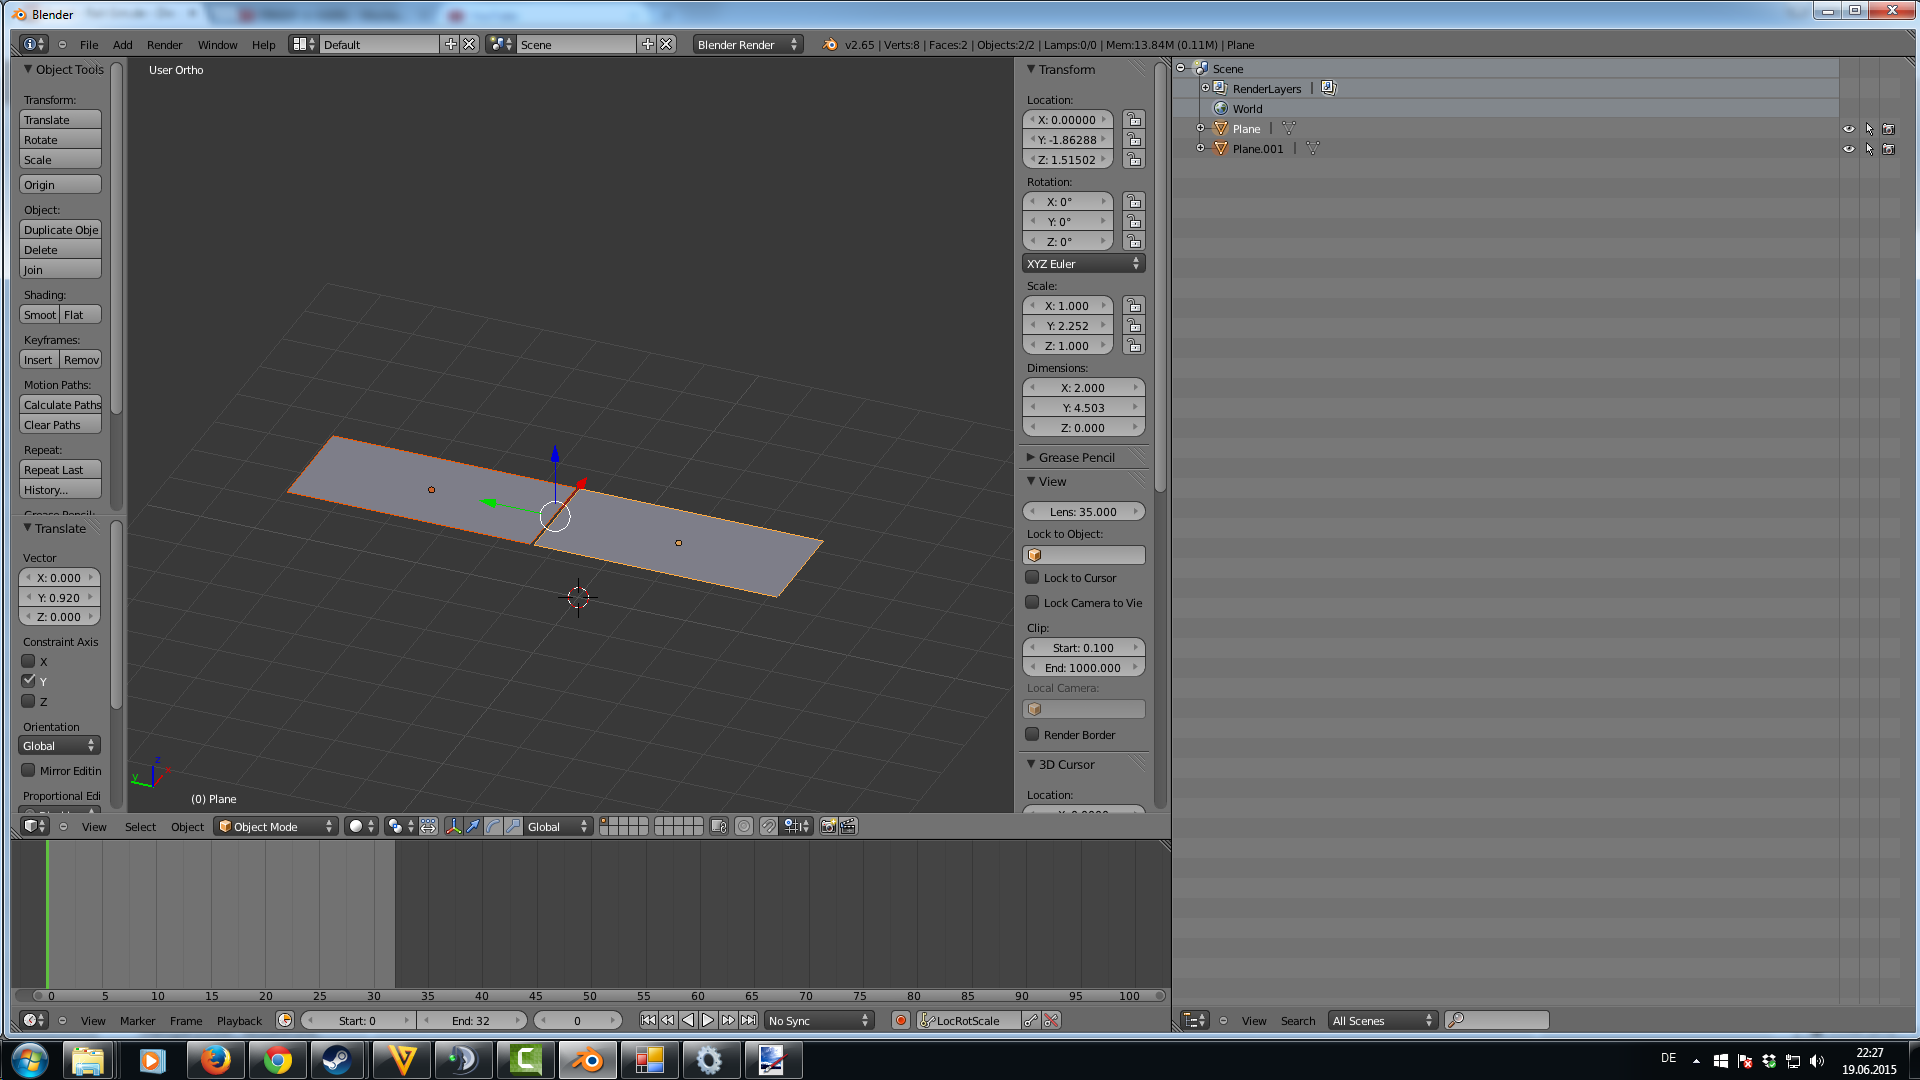Enable Lock to Cursor checkbox
The height and width of the screenshot is (1080, 1920).
coord(1032,577)
